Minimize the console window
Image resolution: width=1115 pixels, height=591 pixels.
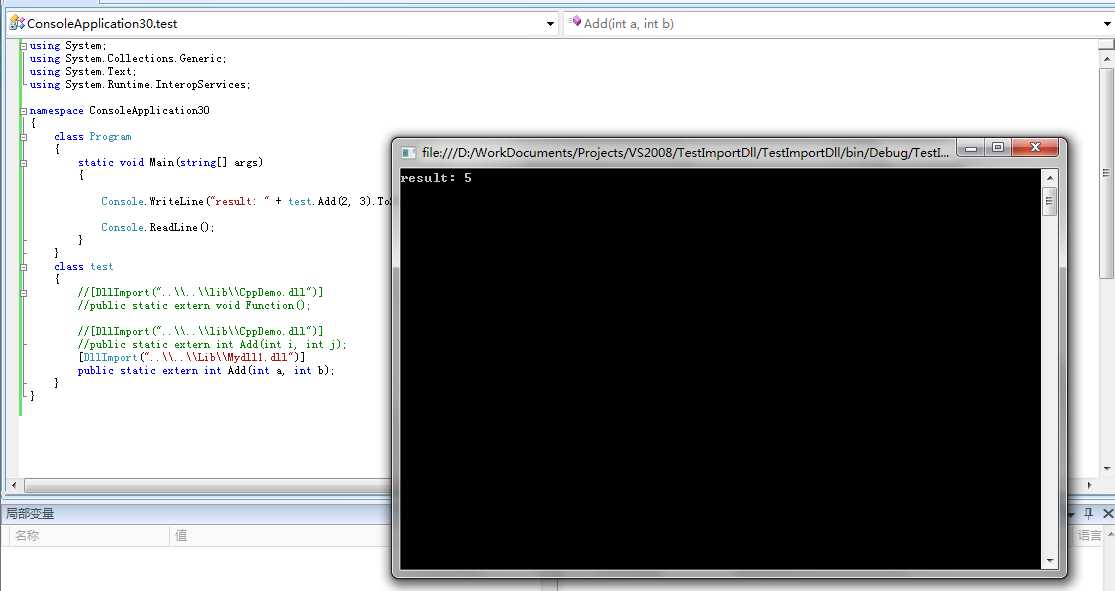(971, 148)
